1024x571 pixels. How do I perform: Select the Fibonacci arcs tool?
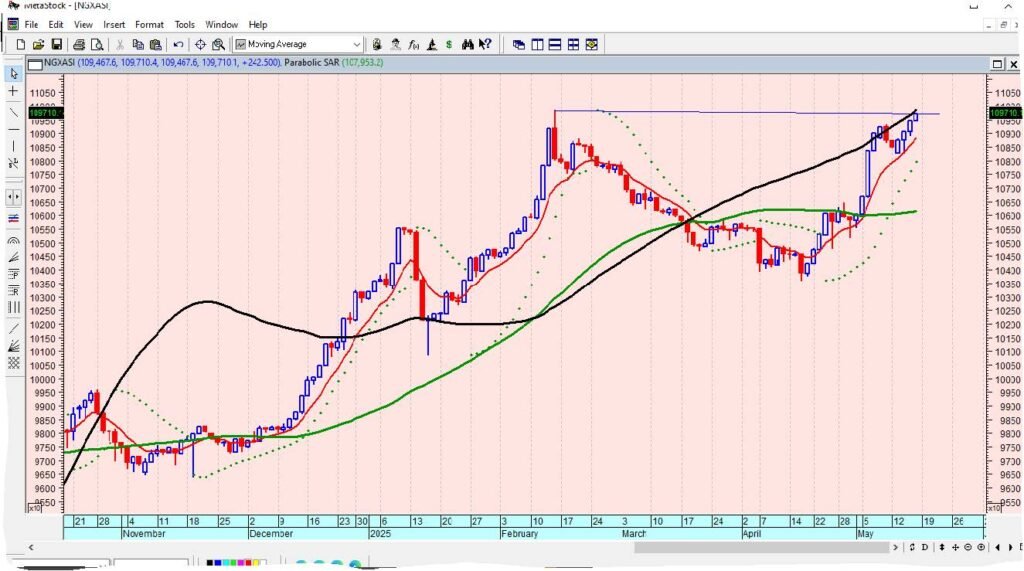(x=13, y=241)
